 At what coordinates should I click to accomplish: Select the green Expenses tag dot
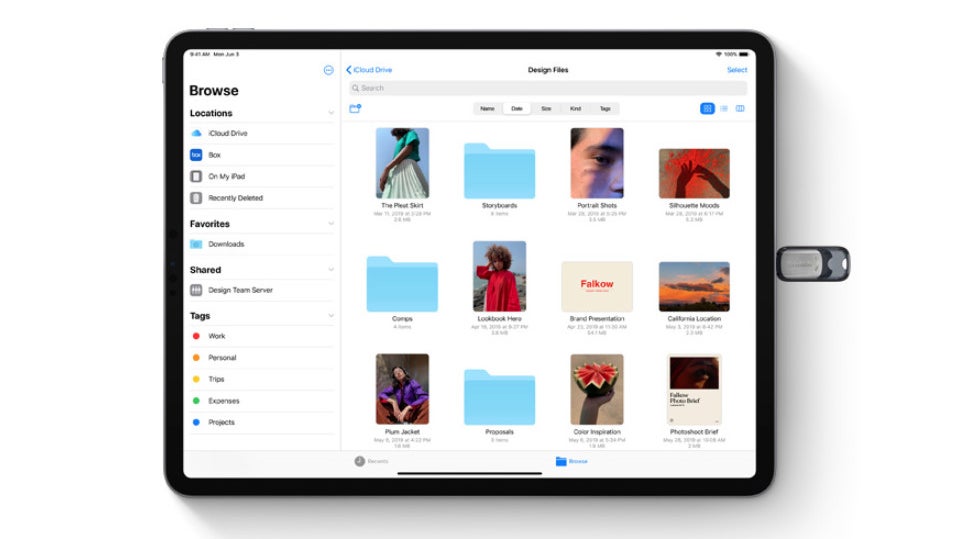196,401
